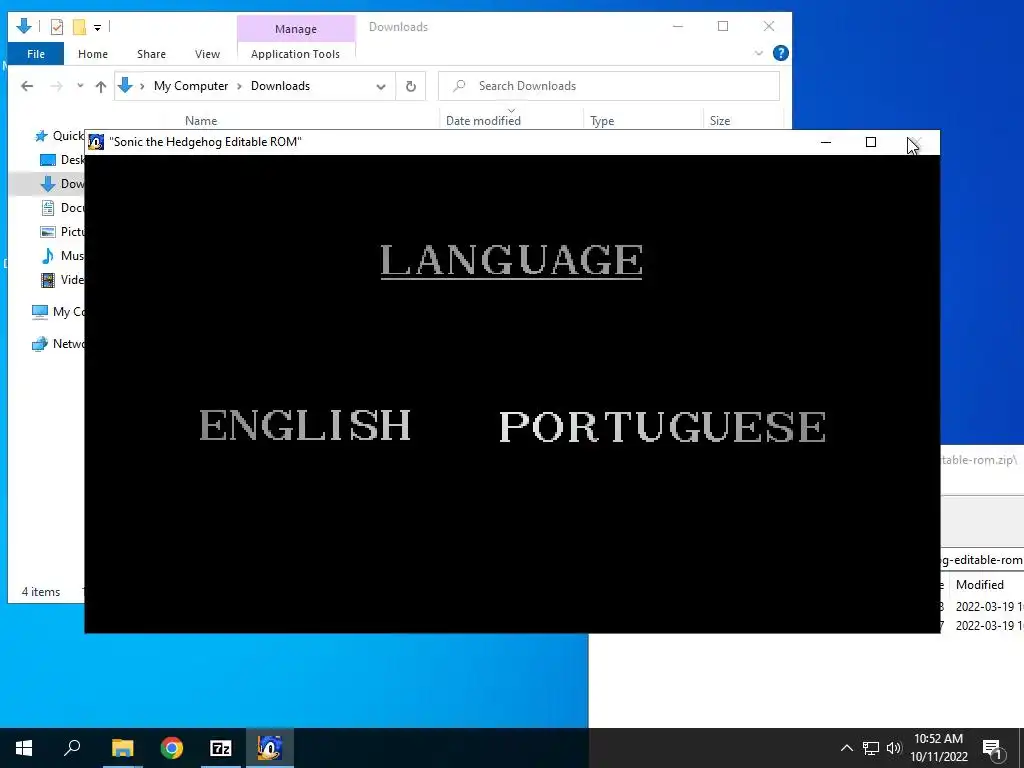Expand the Explorer ribbon chevron
Viewport: 1024px width, 768px height.
coord(758,54)
